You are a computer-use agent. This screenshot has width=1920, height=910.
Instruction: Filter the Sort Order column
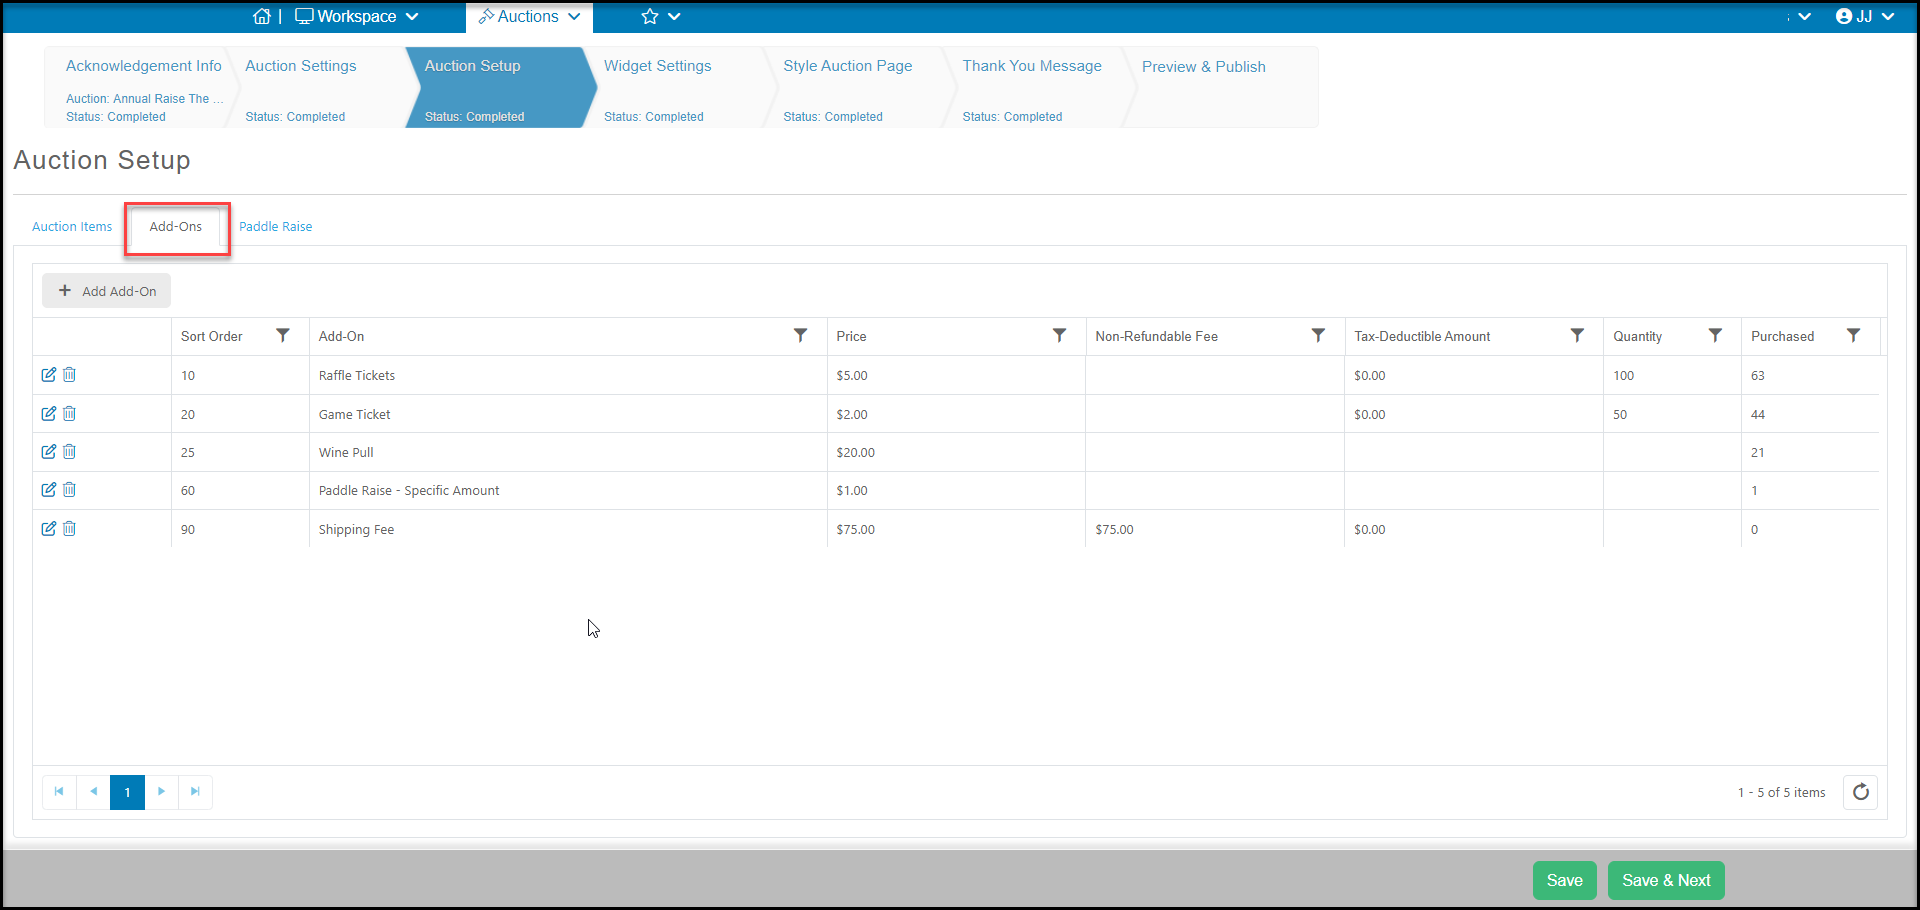click(283, 336)
